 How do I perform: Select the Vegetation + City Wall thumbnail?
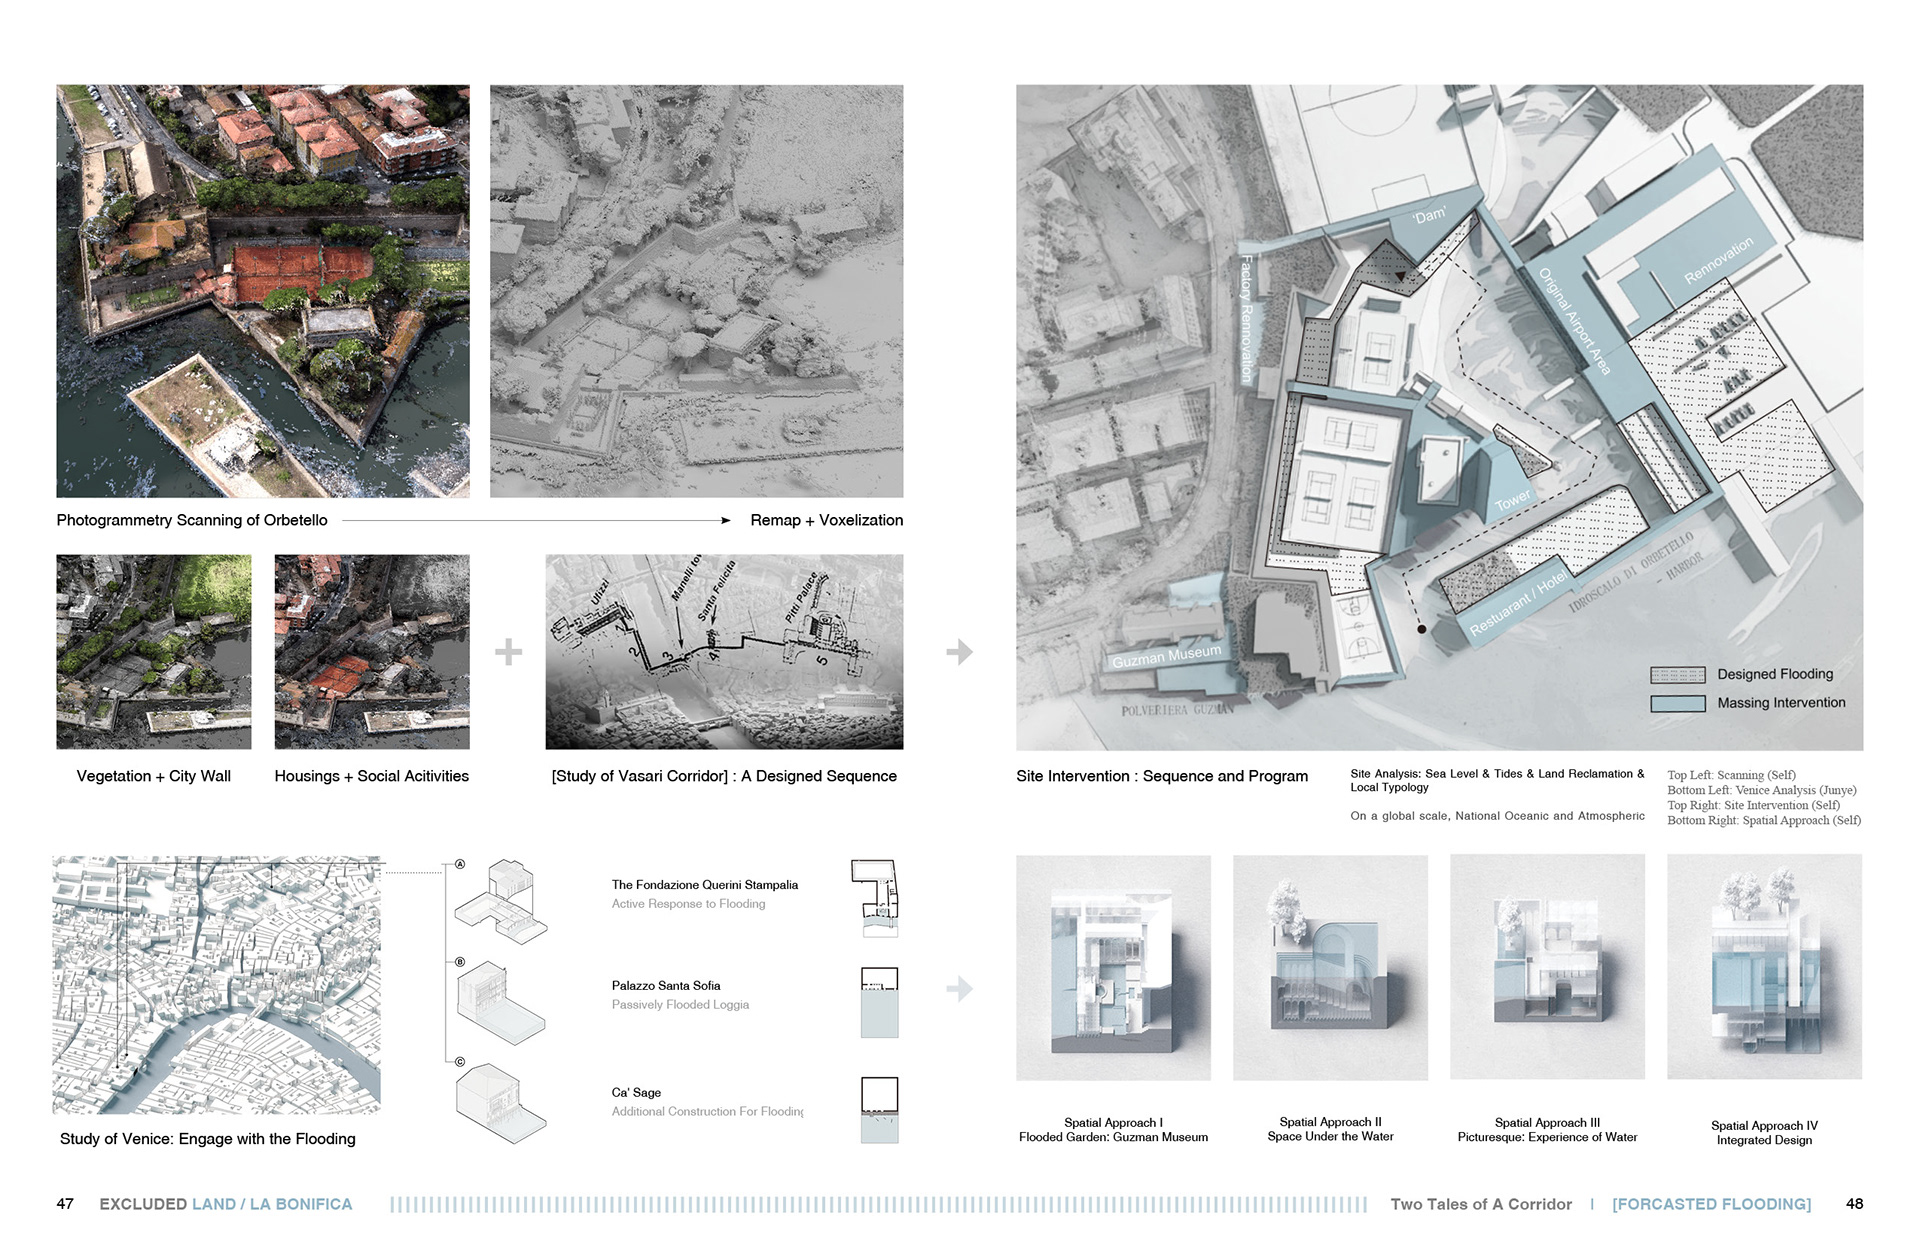(154, 652)
